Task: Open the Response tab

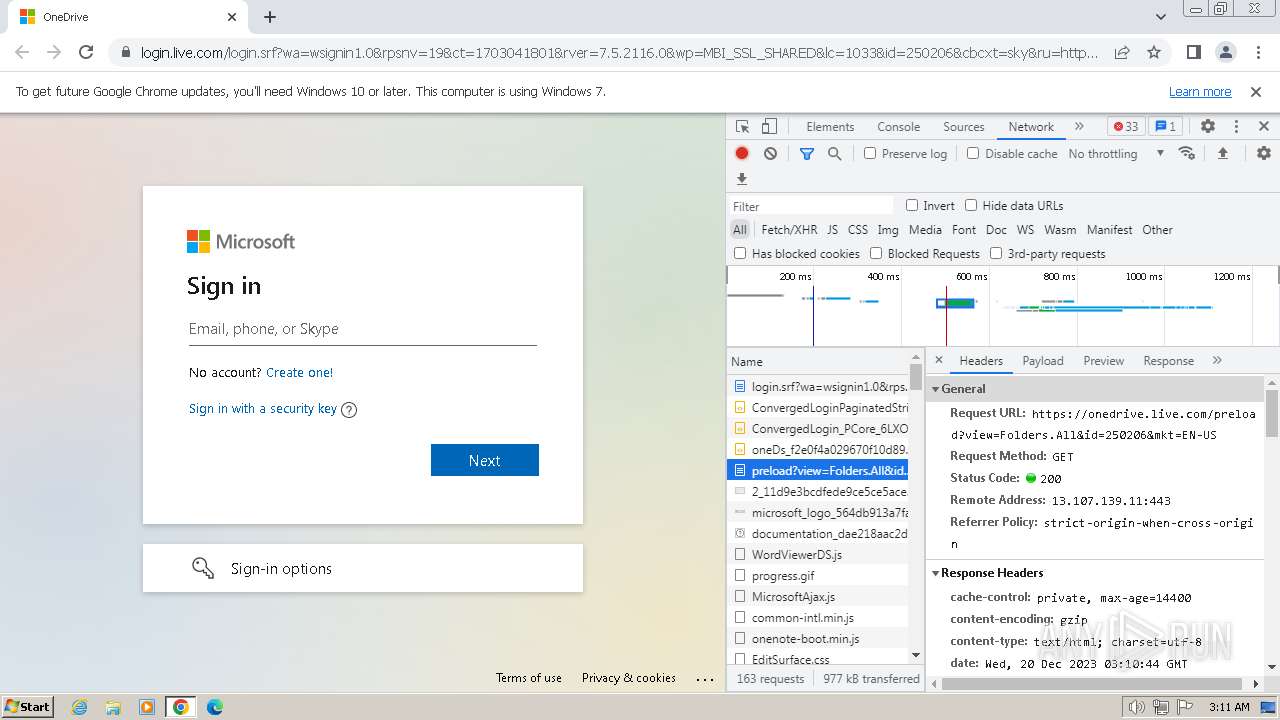Action: [x=1169, y=360]
